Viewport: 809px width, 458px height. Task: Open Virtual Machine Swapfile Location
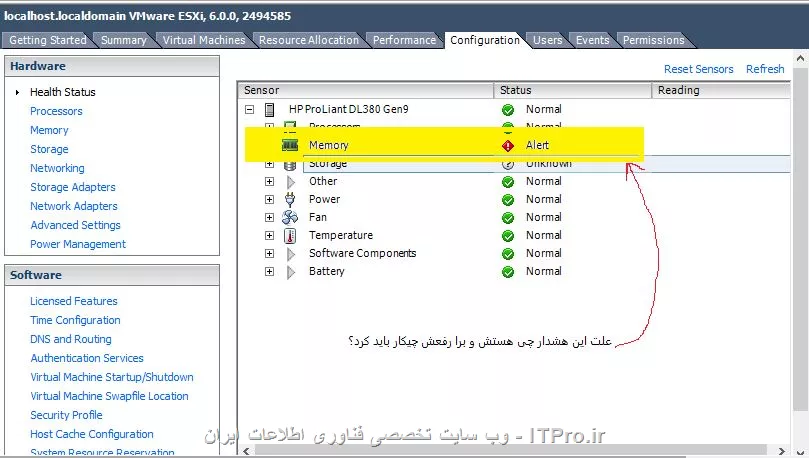109,397
